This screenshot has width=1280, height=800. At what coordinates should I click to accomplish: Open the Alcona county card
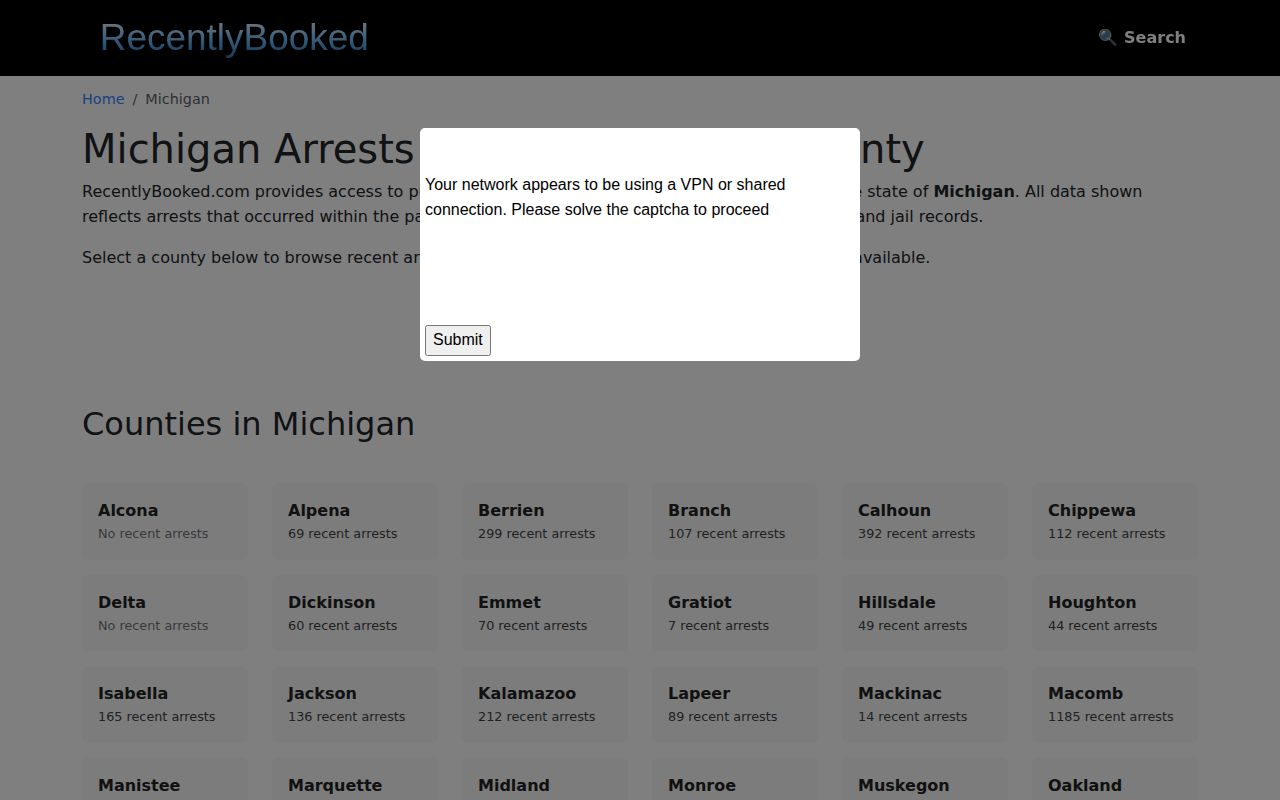tap(165, 521)
